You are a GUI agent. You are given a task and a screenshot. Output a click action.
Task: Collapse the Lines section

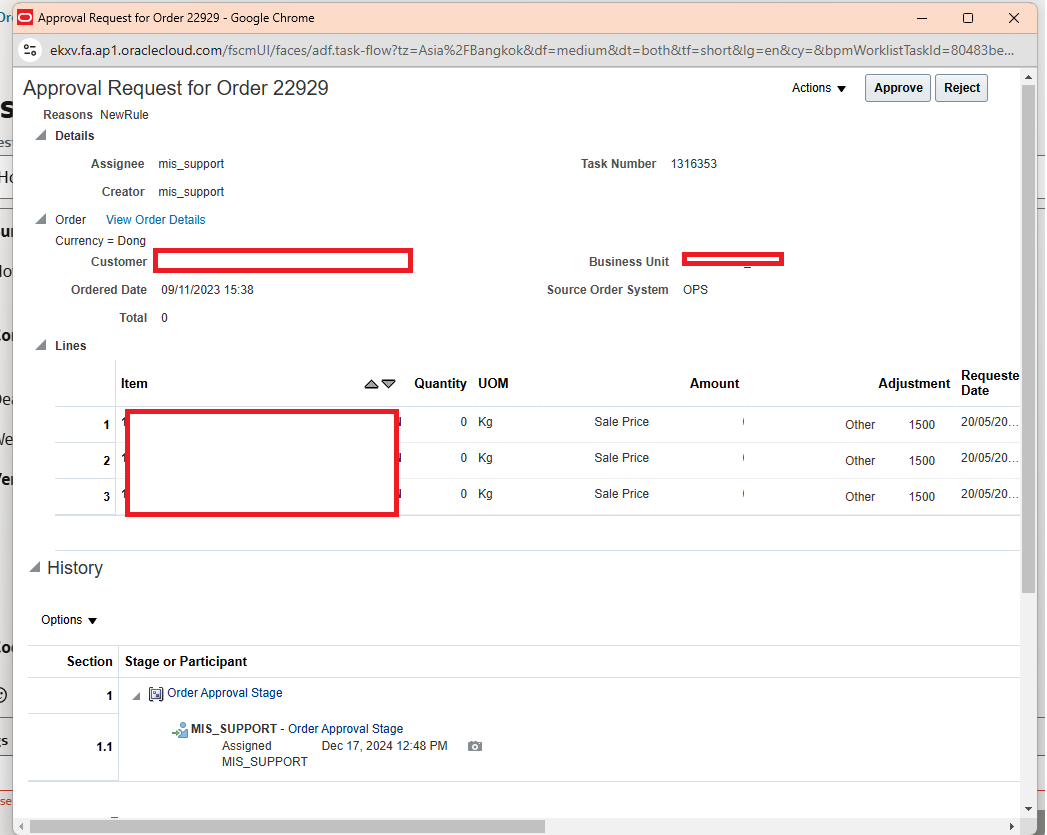point(40,345)
